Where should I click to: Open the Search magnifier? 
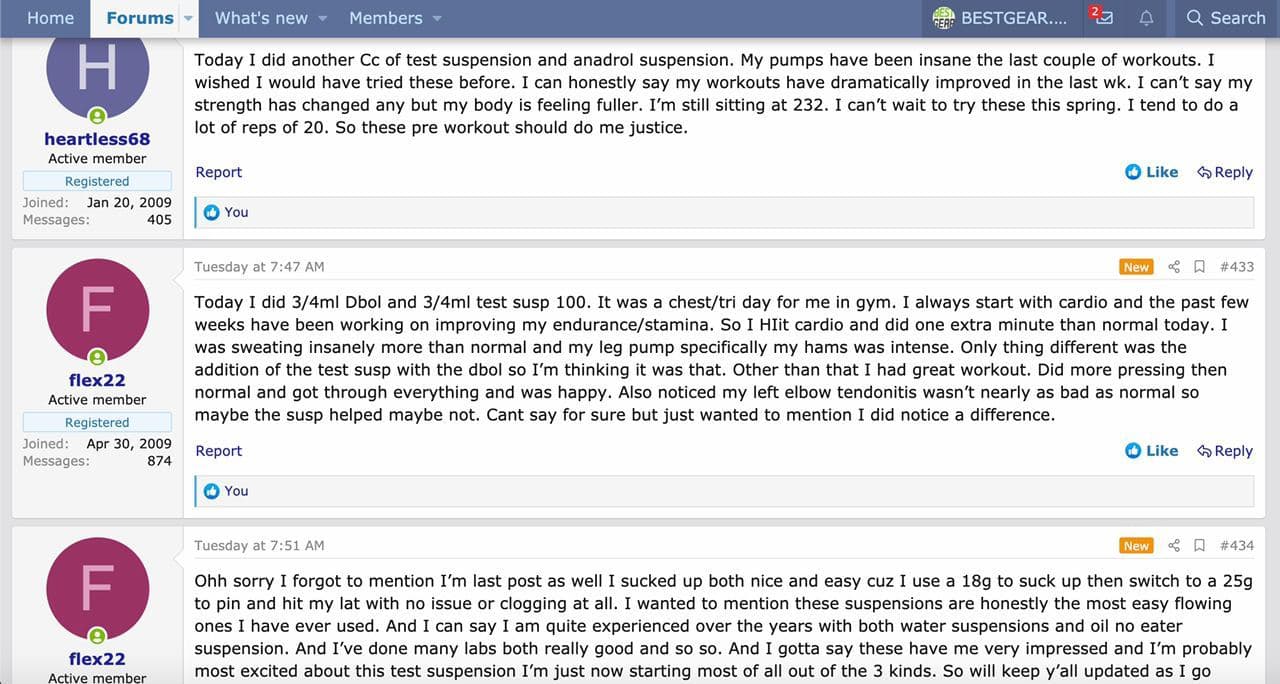[1195, 18]
